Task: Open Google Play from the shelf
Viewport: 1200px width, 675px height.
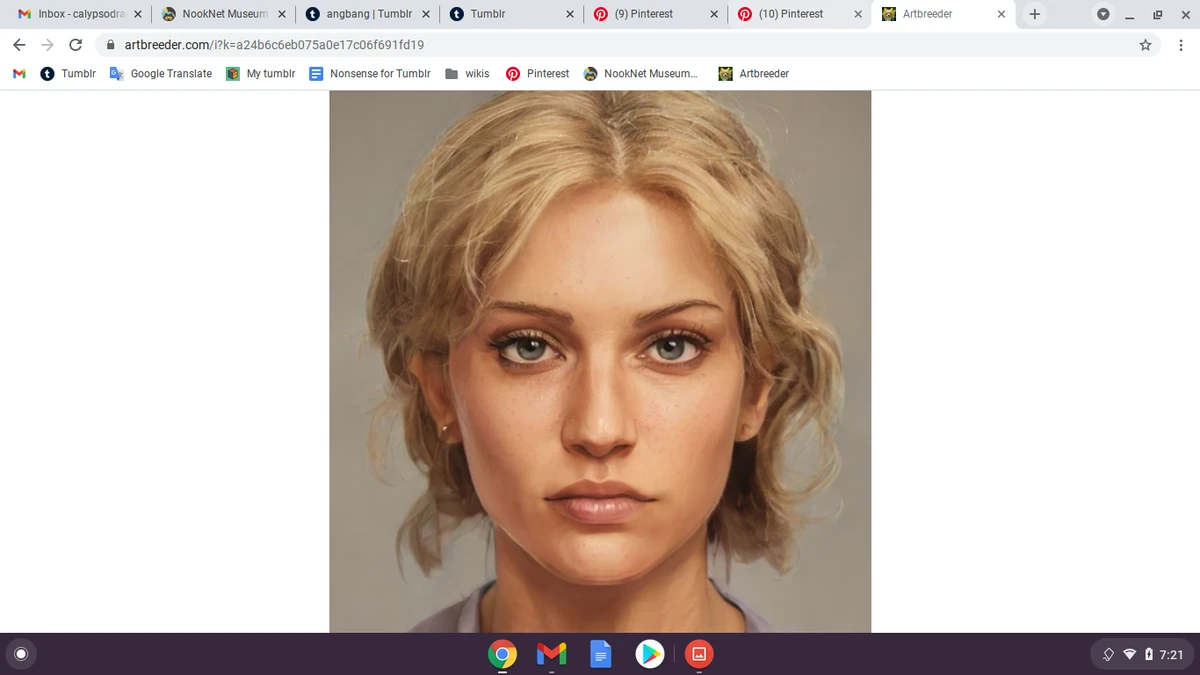Action: point(649,653)
